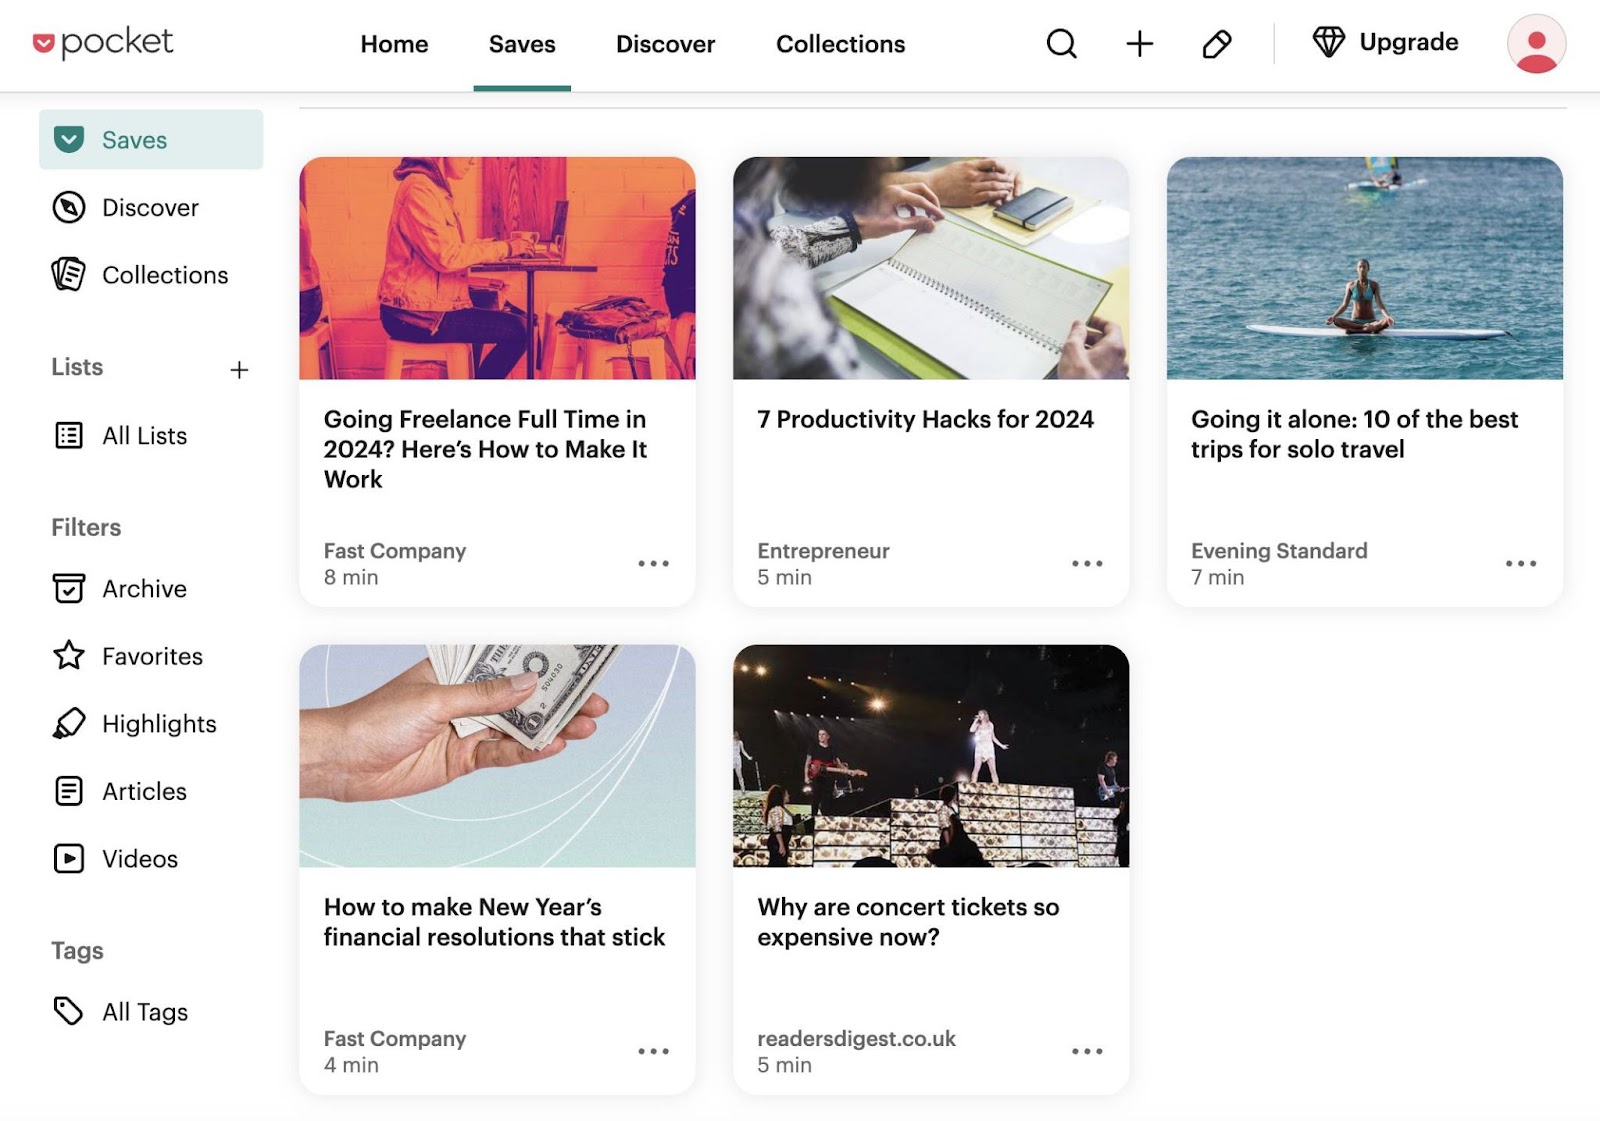Open more options for solo travel article

1520,564
